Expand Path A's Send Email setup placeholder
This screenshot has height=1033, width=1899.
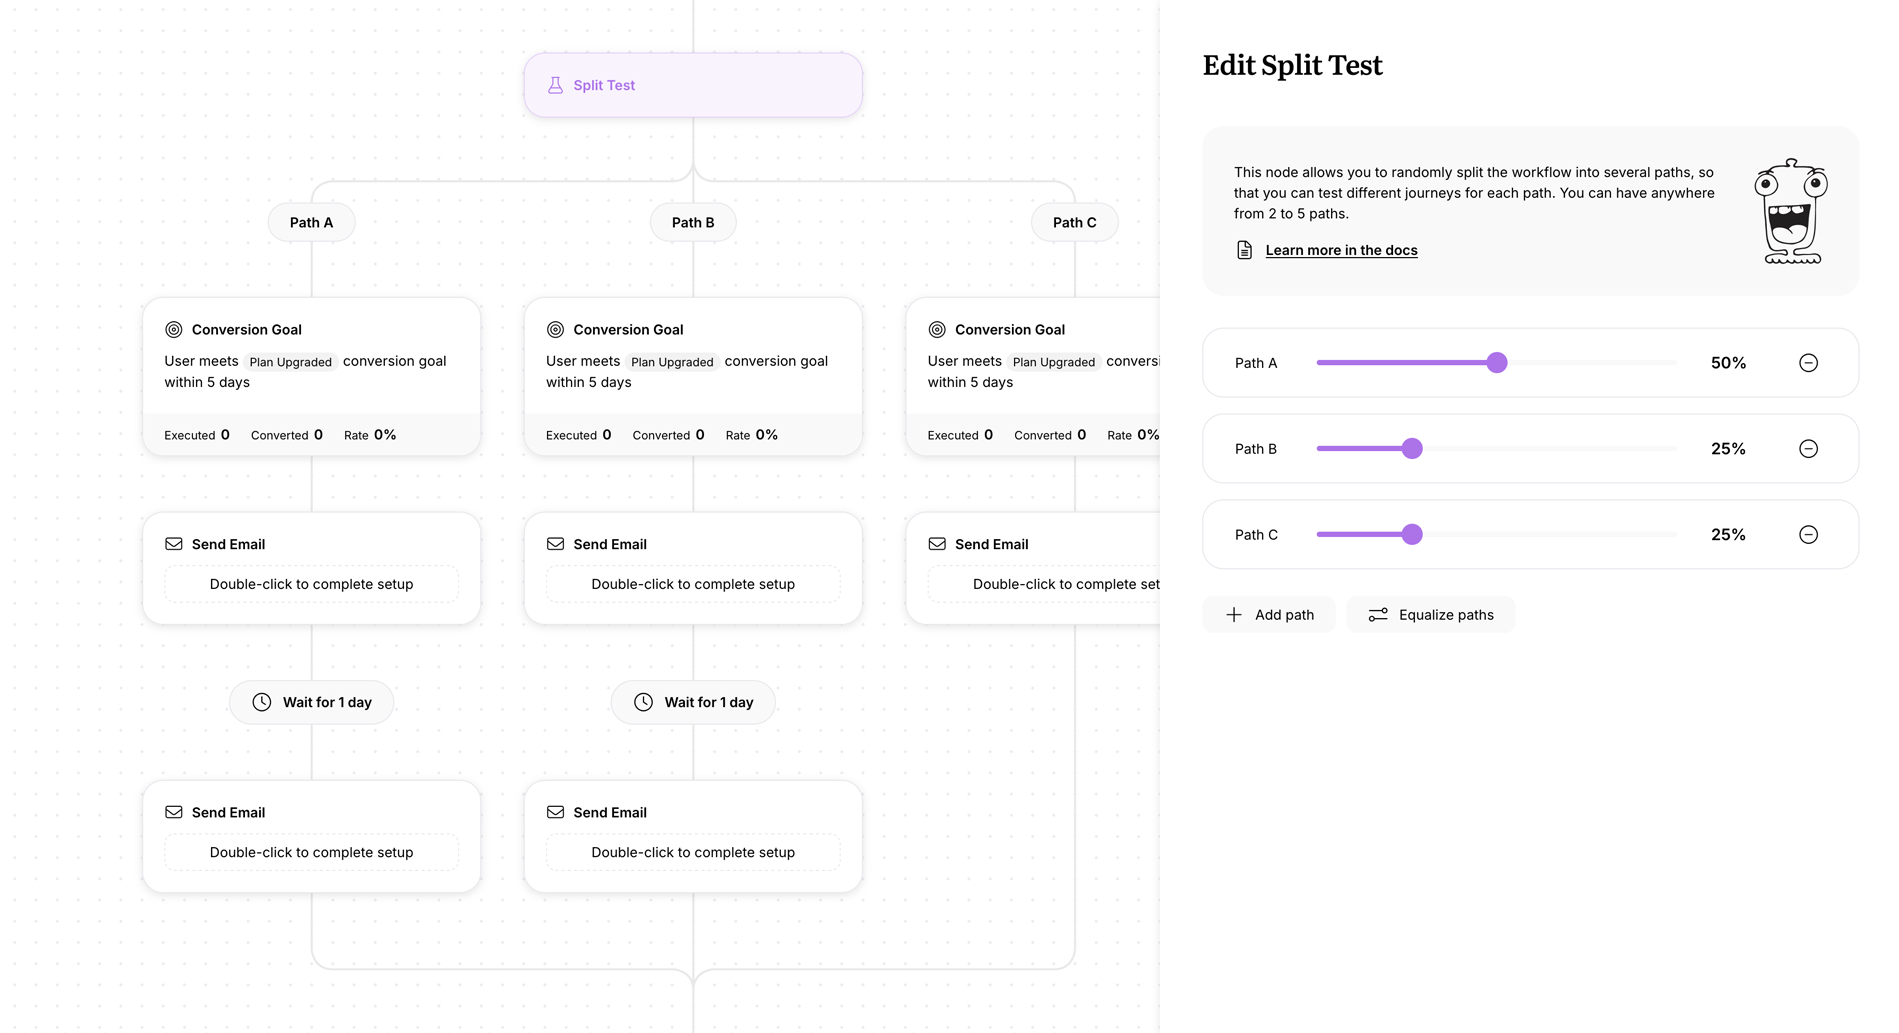311,584
